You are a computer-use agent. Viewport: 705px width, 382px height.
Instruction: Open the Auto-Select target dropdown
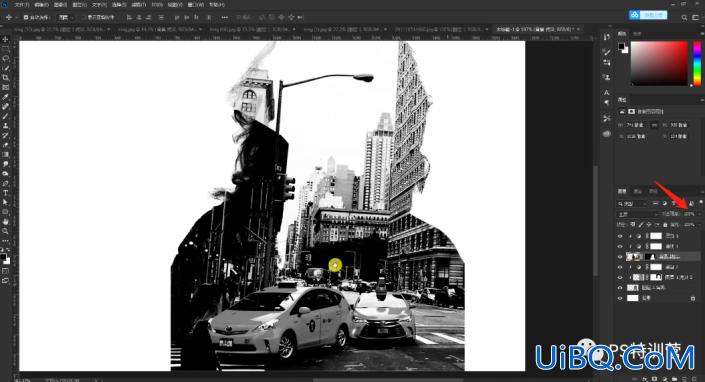pyautogui.click(x=66, y=17)
